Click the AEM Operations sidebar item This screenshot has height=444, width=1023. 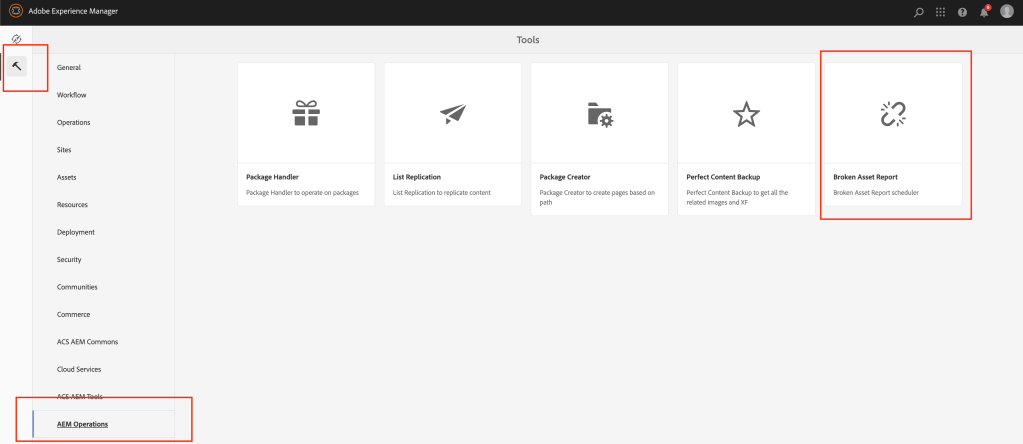[x=83, y=424]
